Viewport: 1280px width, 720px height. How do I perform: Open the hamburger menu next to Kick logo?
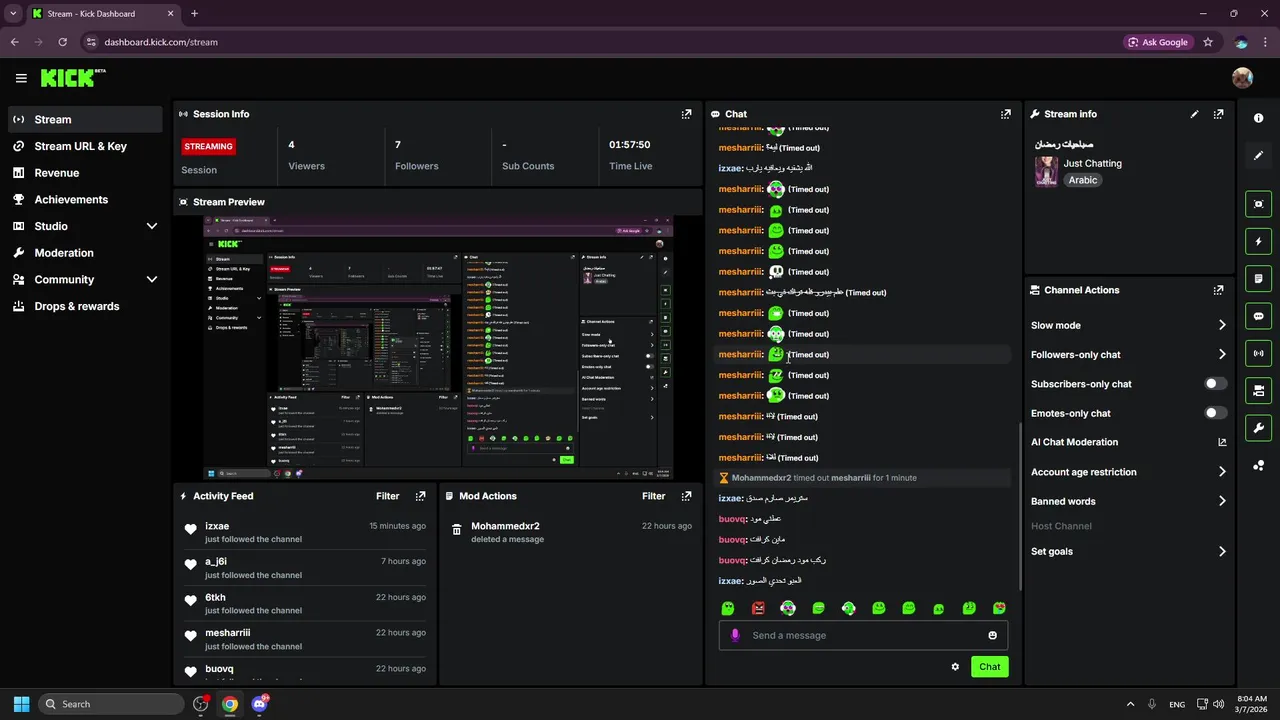point(21,78)
